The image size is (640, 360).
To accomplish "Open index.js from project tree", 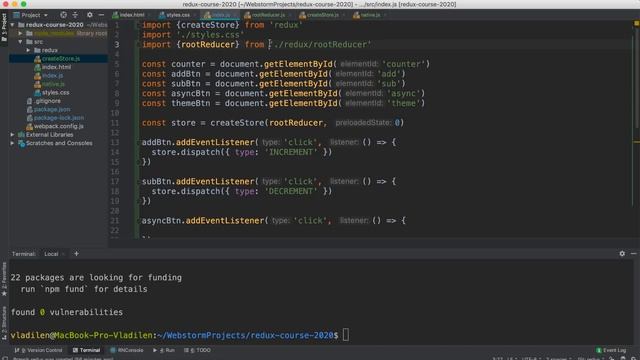I will tap(52, 76).
